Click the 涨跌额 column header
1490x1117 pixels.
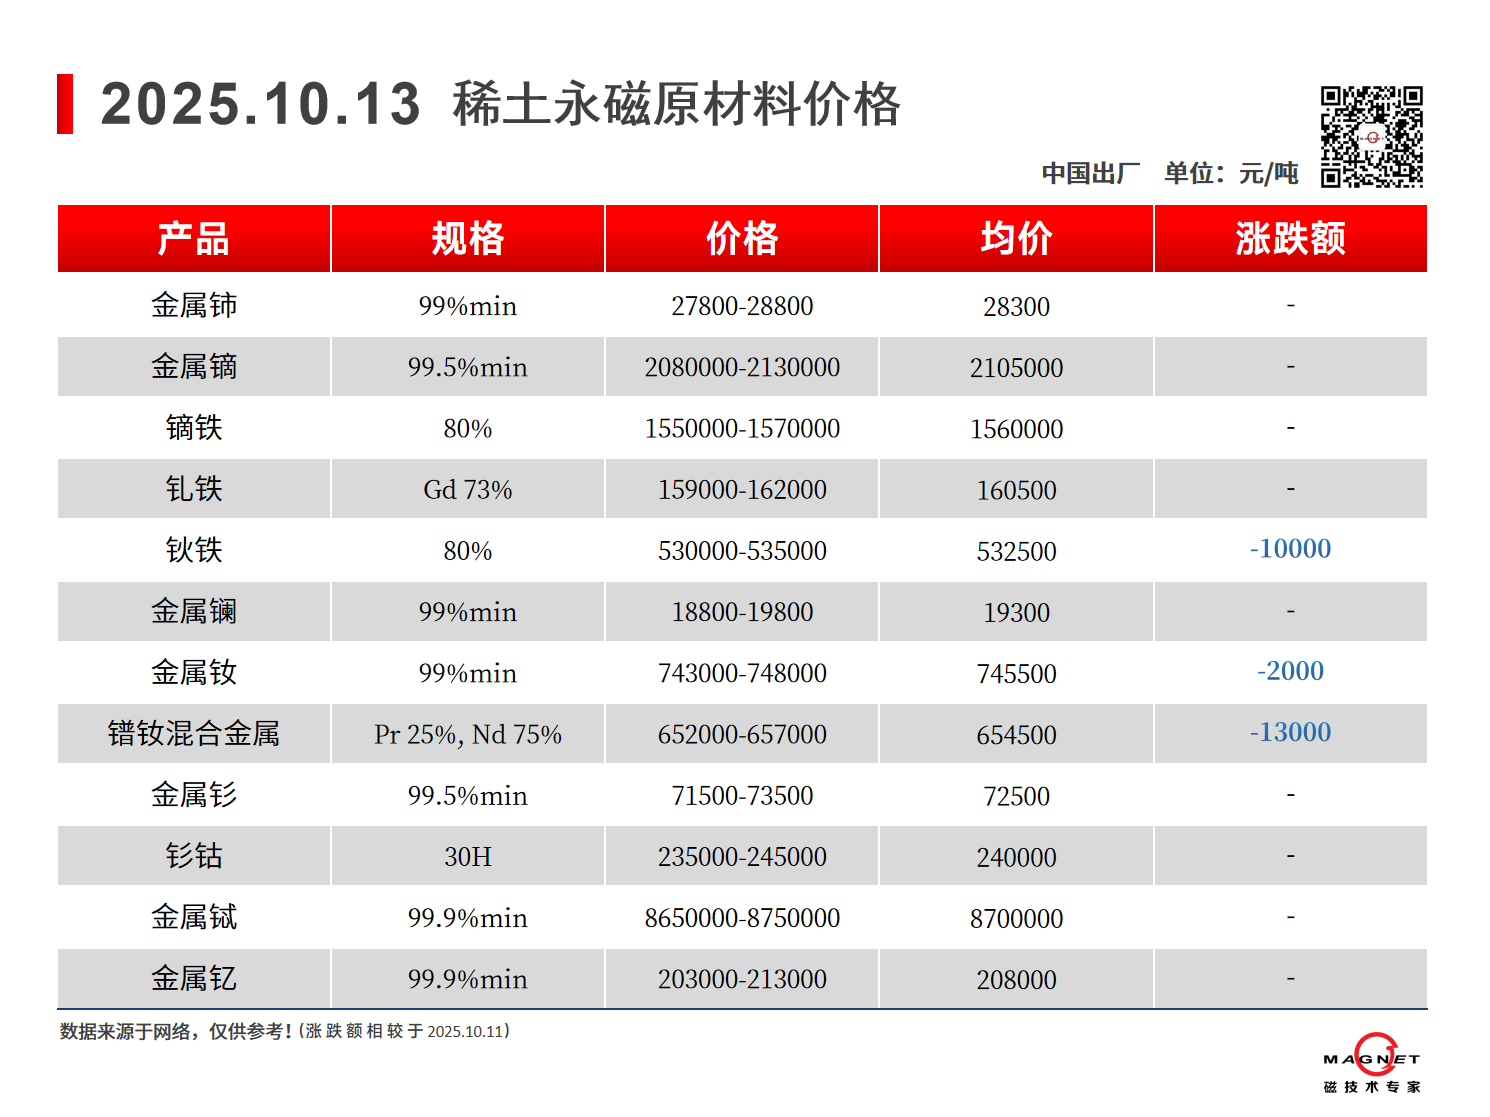point(1290,239)
